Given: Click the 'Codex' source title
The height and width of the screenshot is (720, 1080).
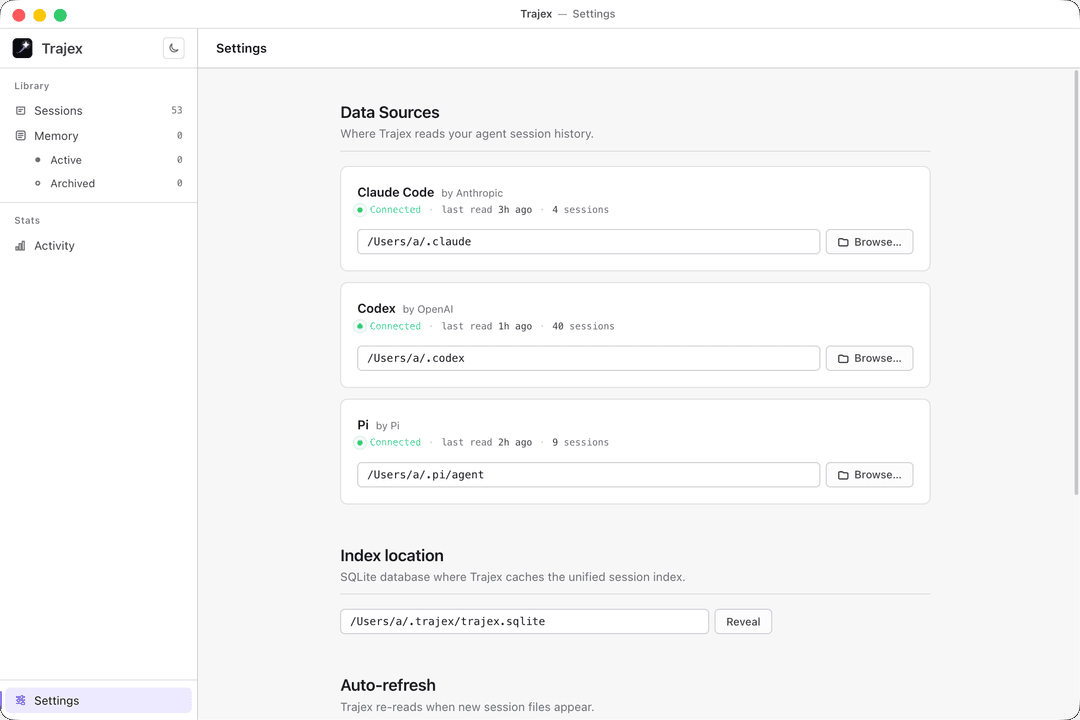Looking at the screenshot, I should 376,309.
